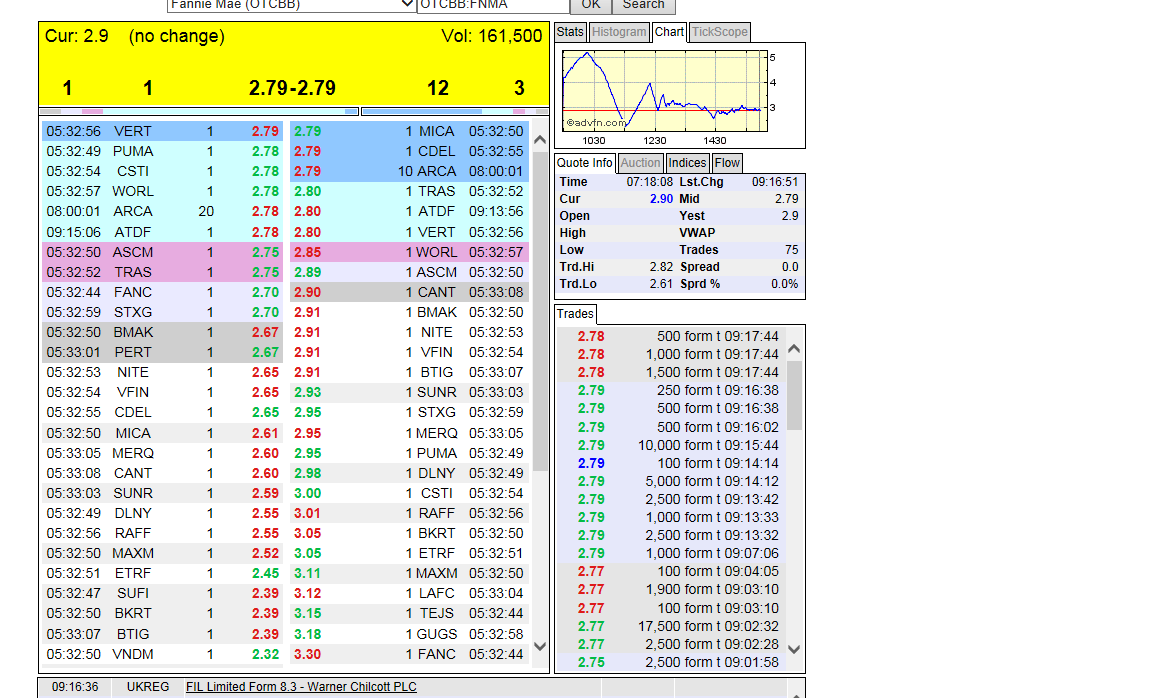Screen dimensions: 1152x698
Task: Click the Search button
Action: pos(643,5)
